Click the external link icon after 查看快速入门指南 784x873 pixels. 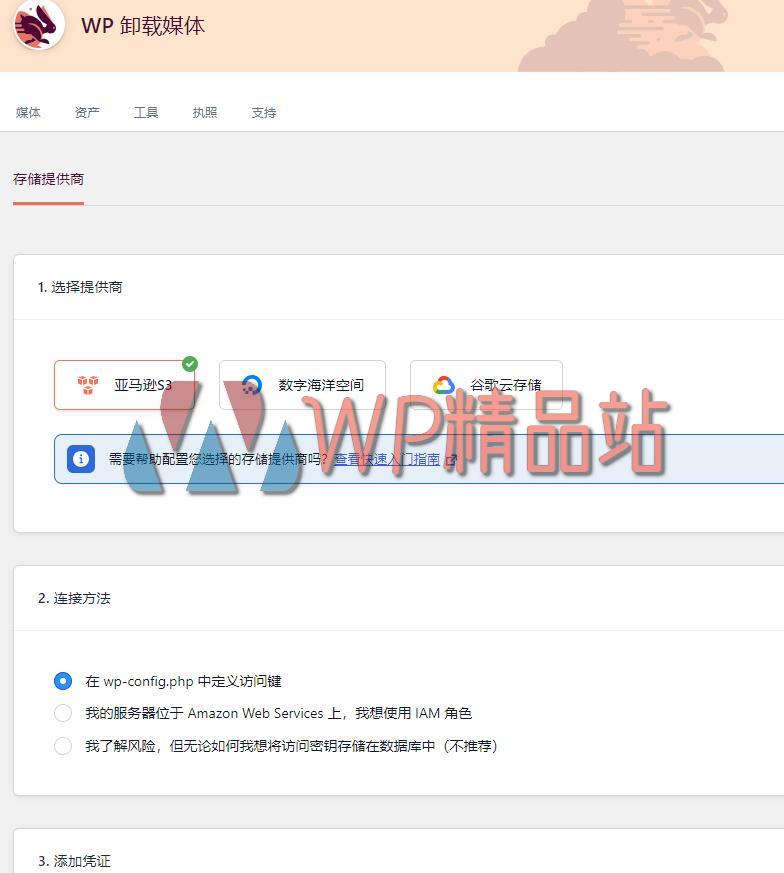(452, 460)
